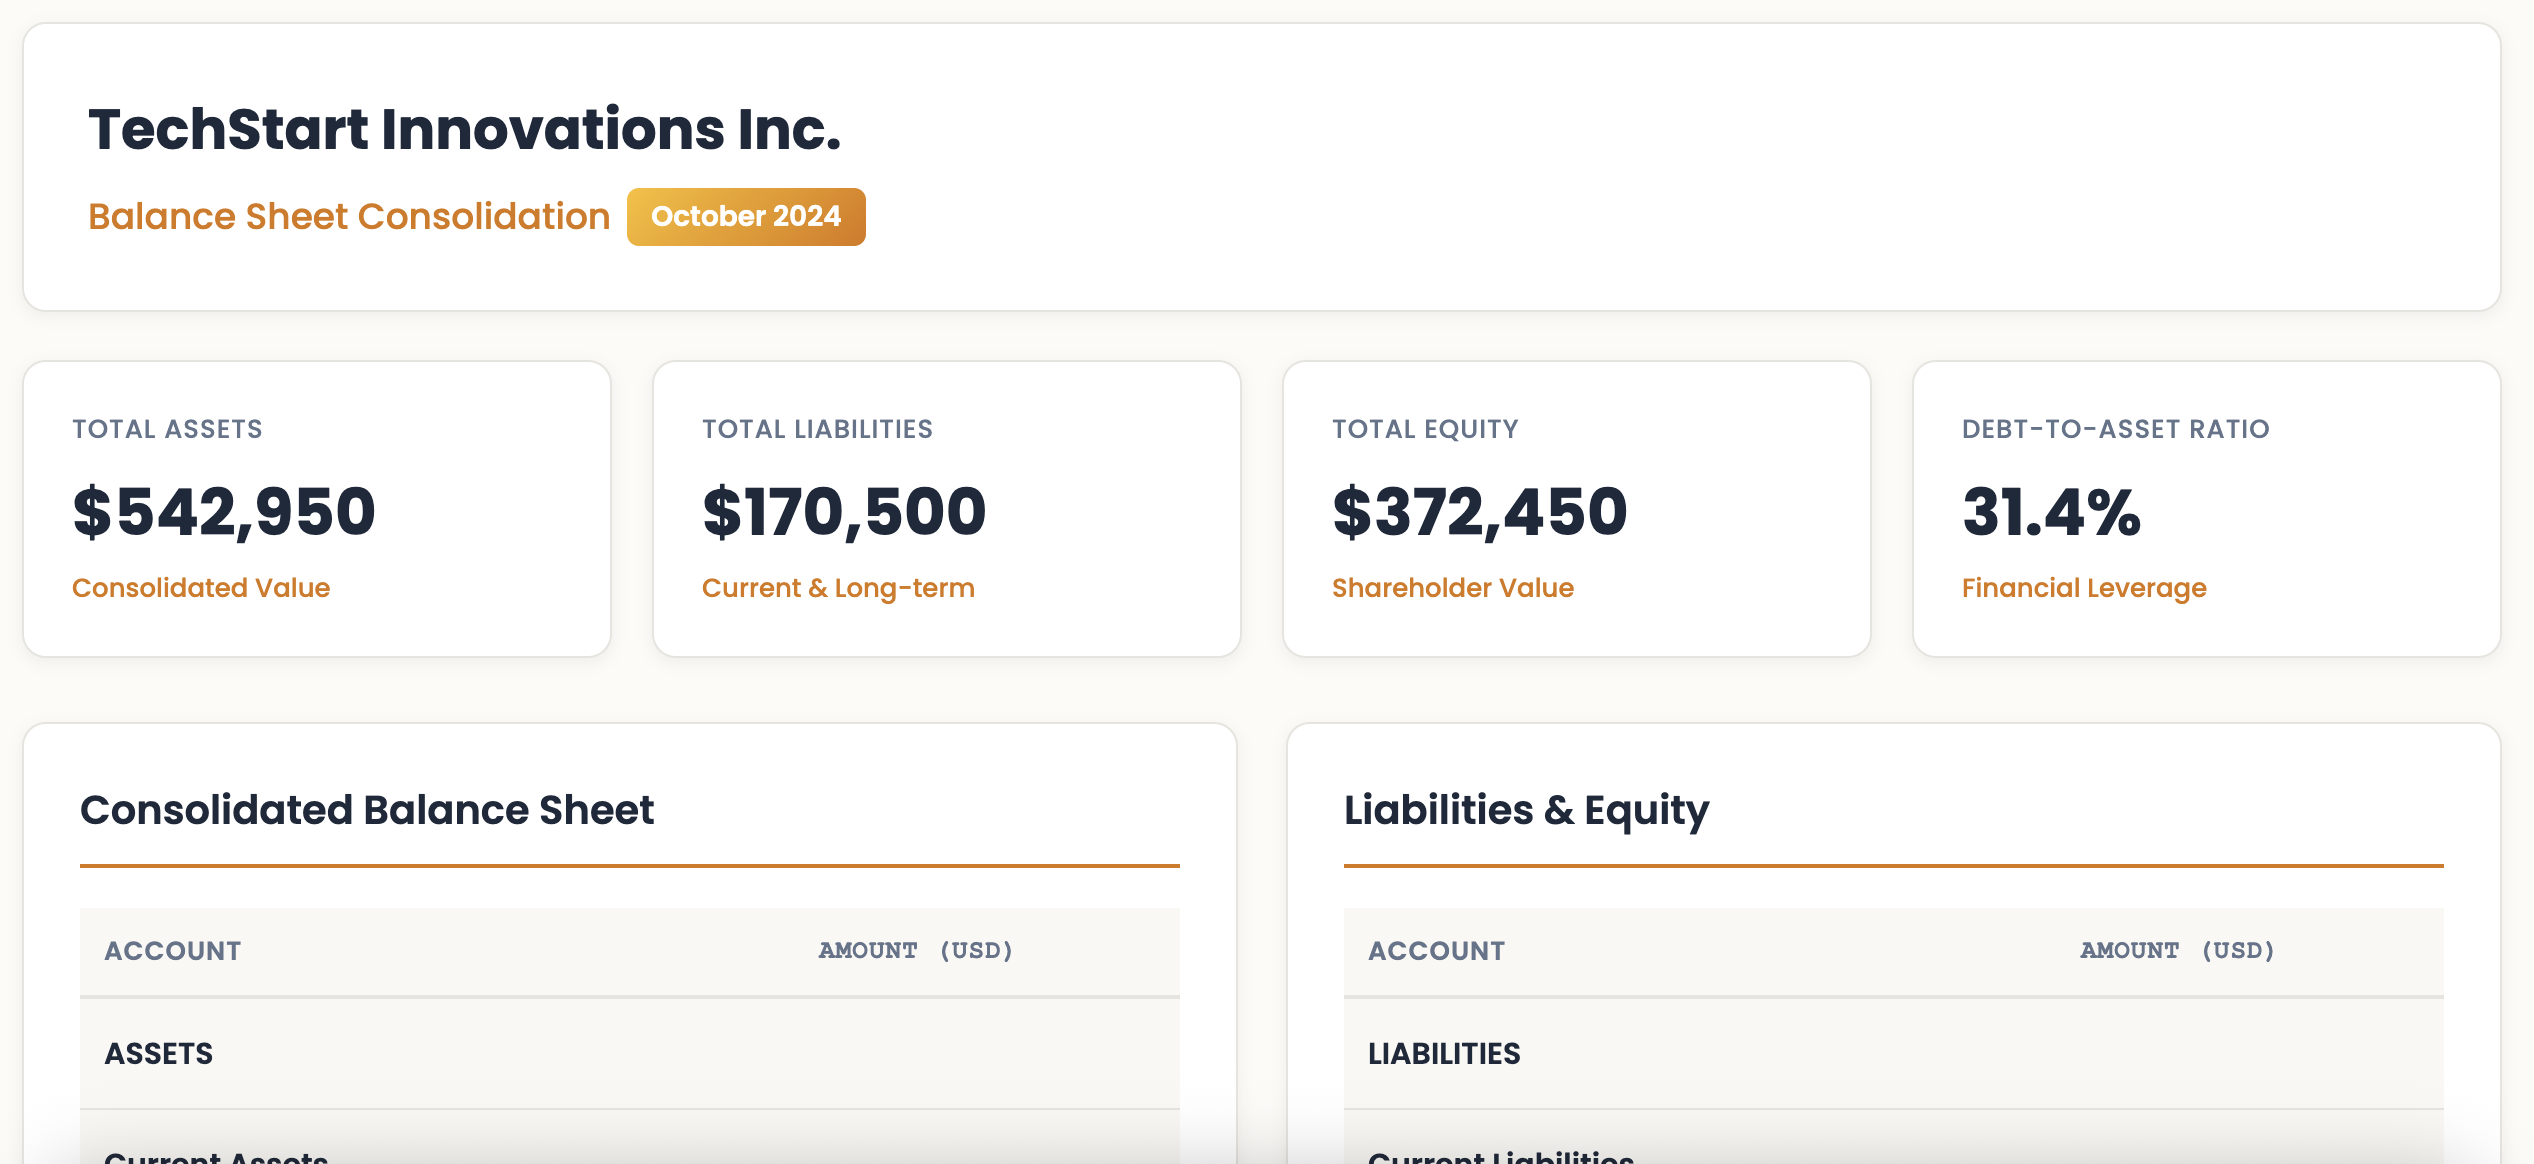Click the Balance Sheet Consolidation subtitle

pos(349,216)
